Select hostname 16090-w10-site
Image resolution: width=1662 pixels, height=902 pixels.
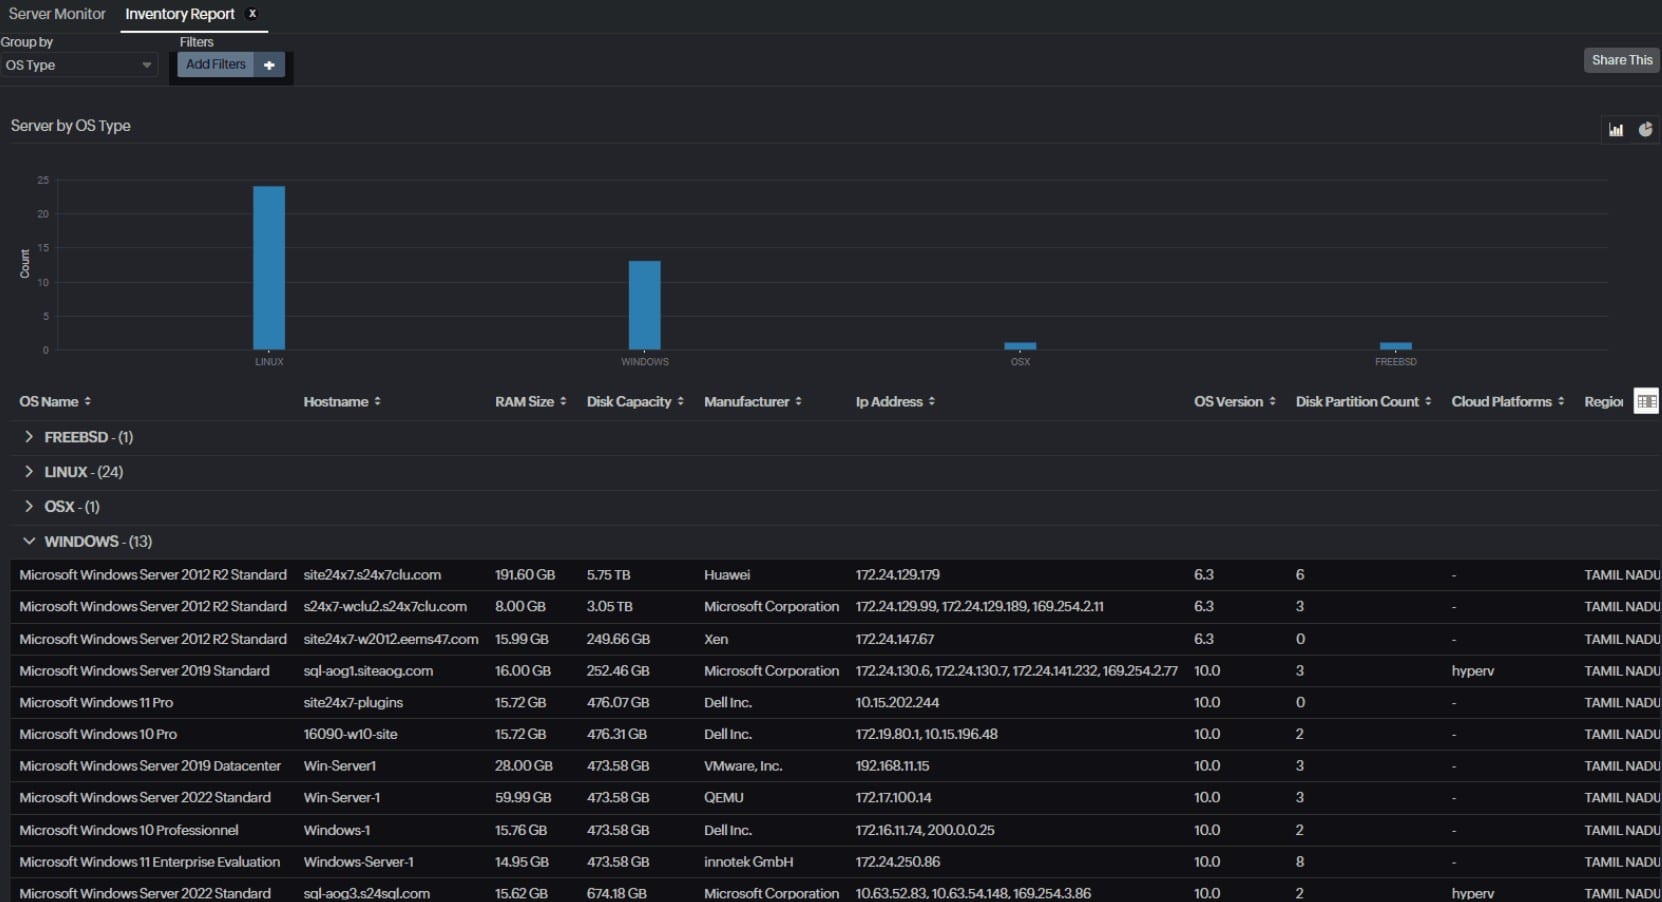coord(350,734)
